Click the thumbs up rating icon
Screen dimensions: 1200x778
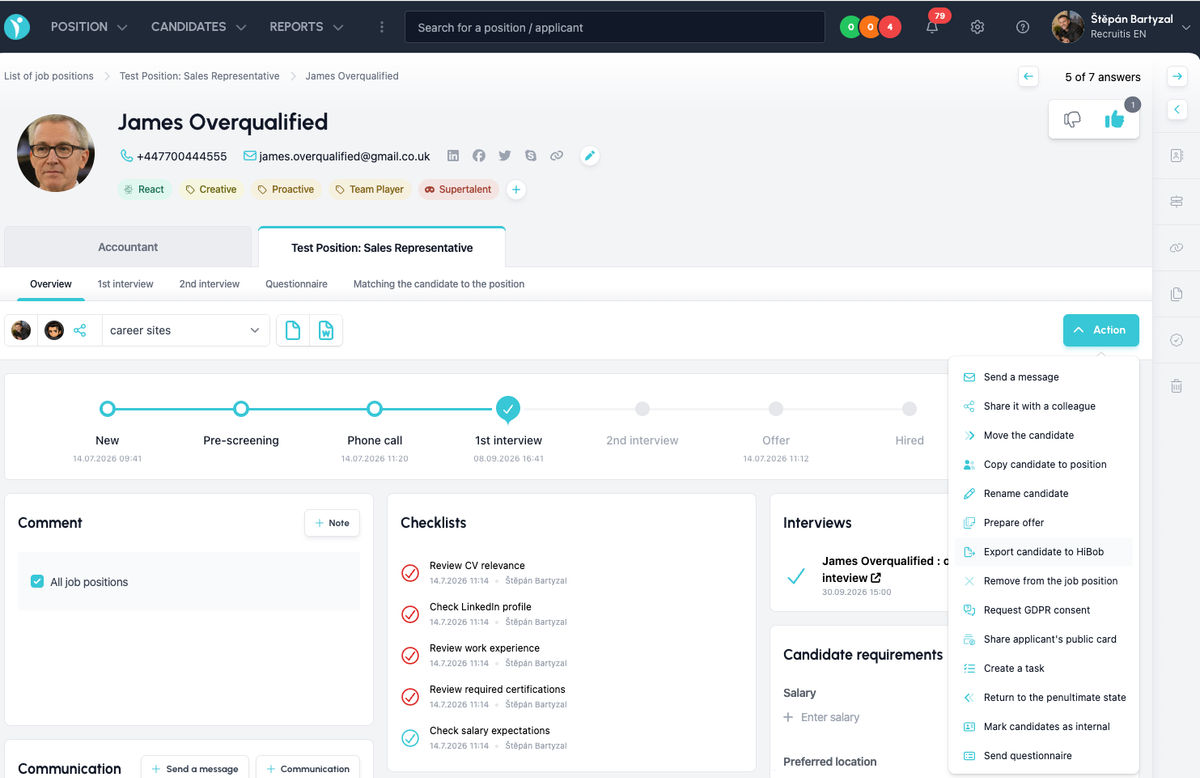pos(1114,120)
